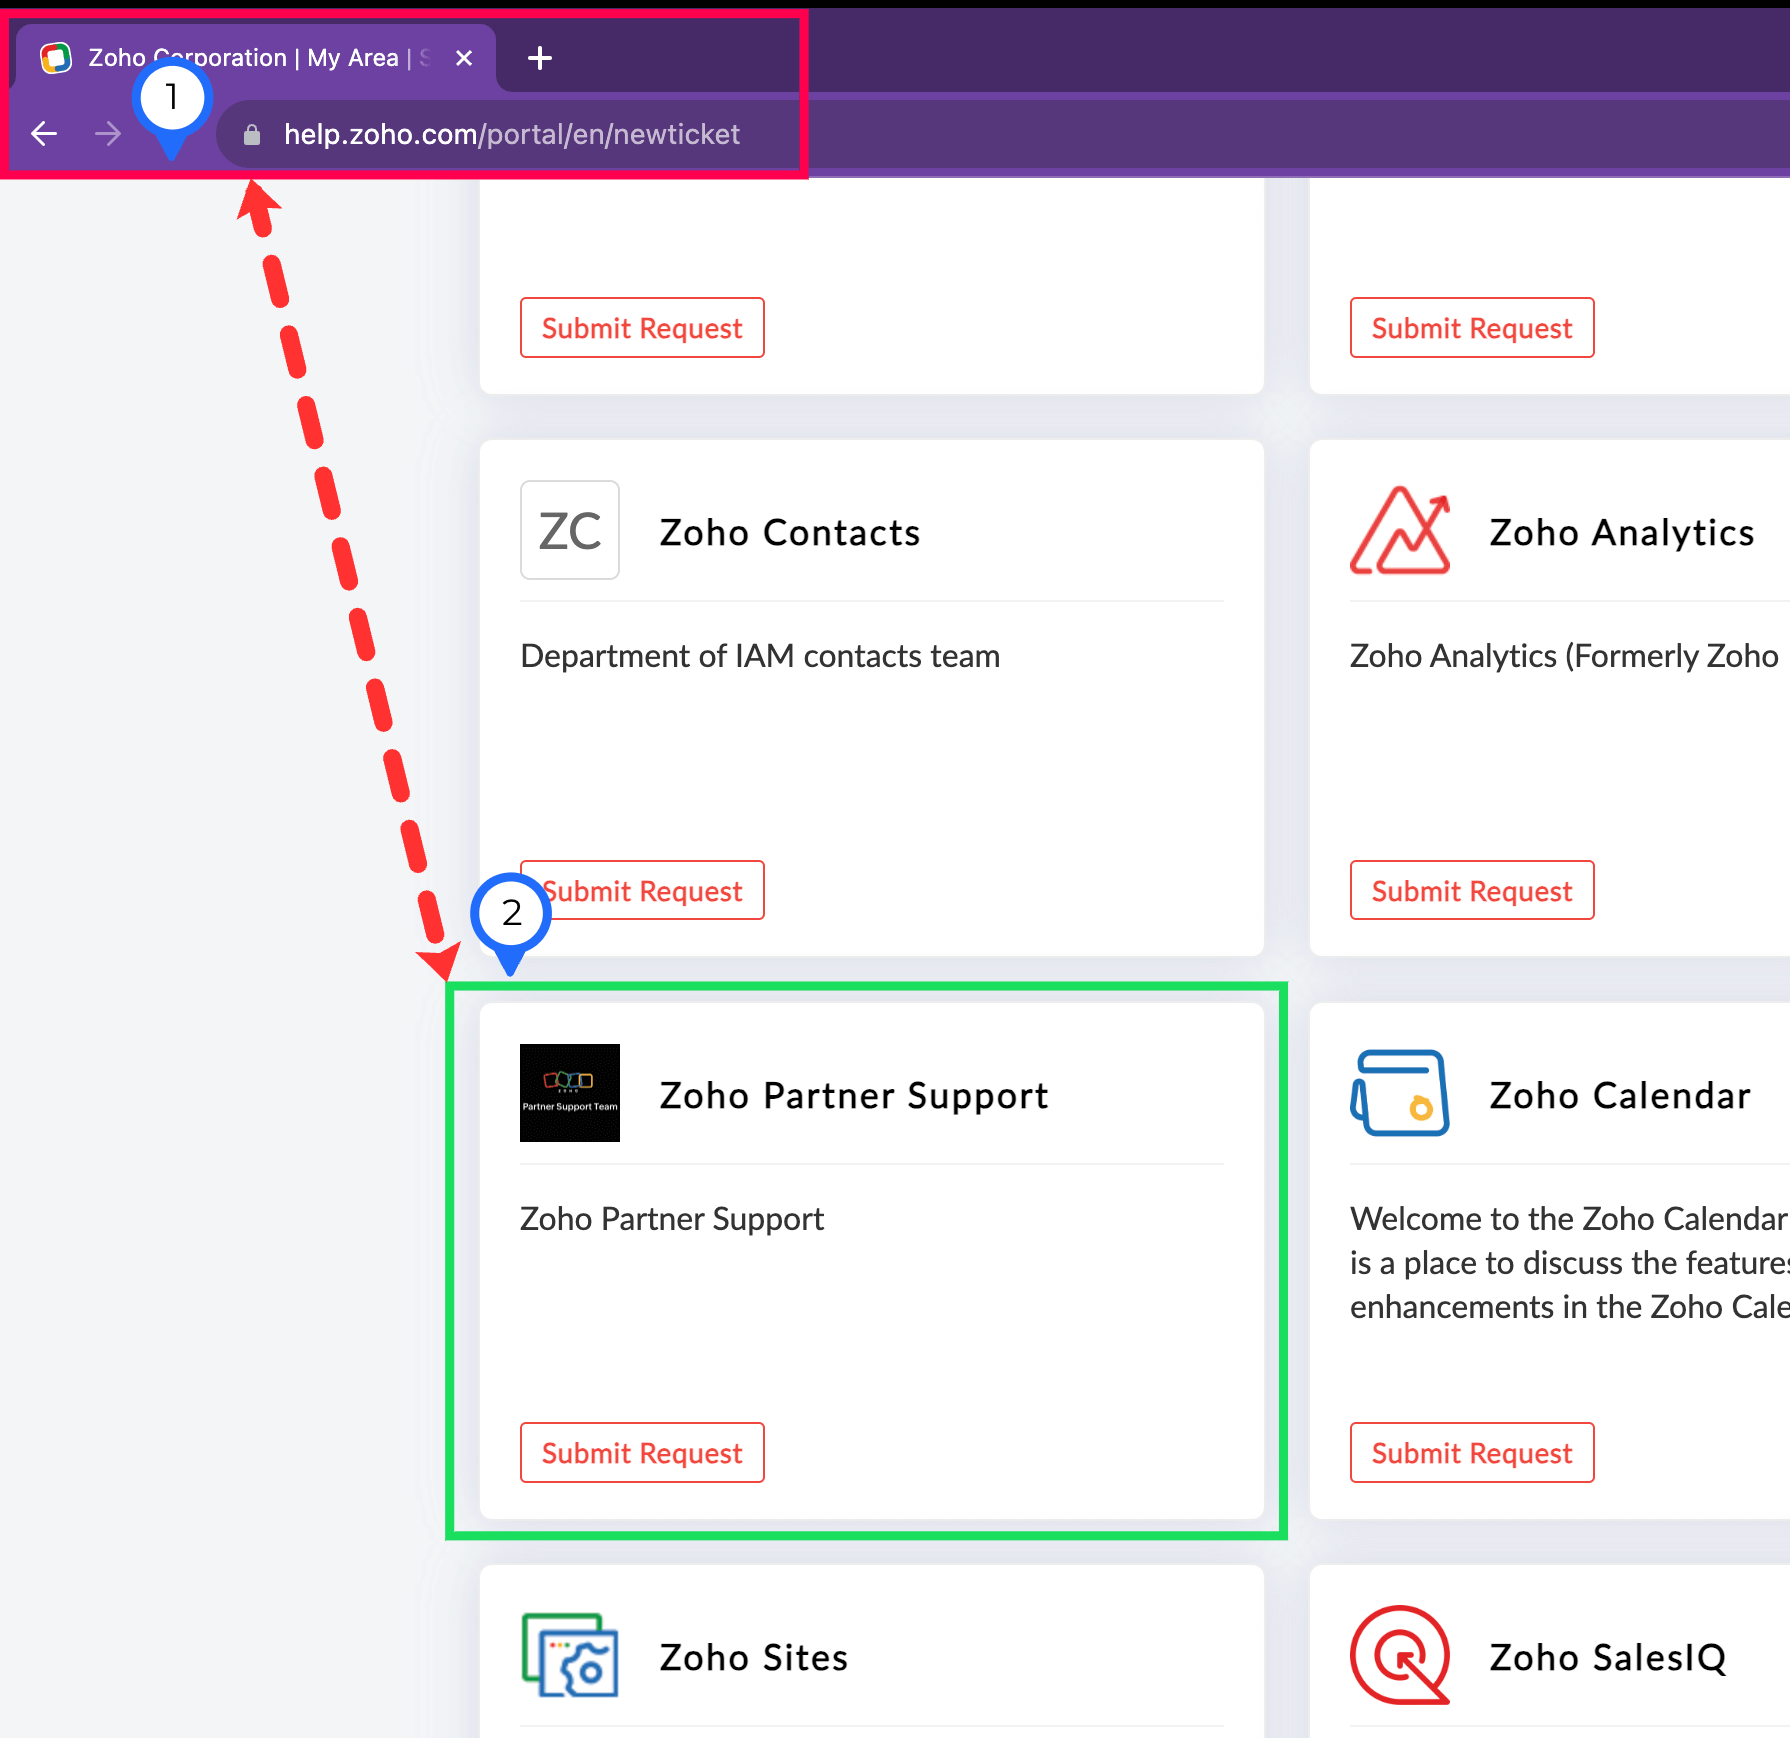Image resolution: width=1790 pixels, height=1738 pixels.
Task: Click the Zoho SalesIQ icon
Action: click(x=1400, y=1655)
